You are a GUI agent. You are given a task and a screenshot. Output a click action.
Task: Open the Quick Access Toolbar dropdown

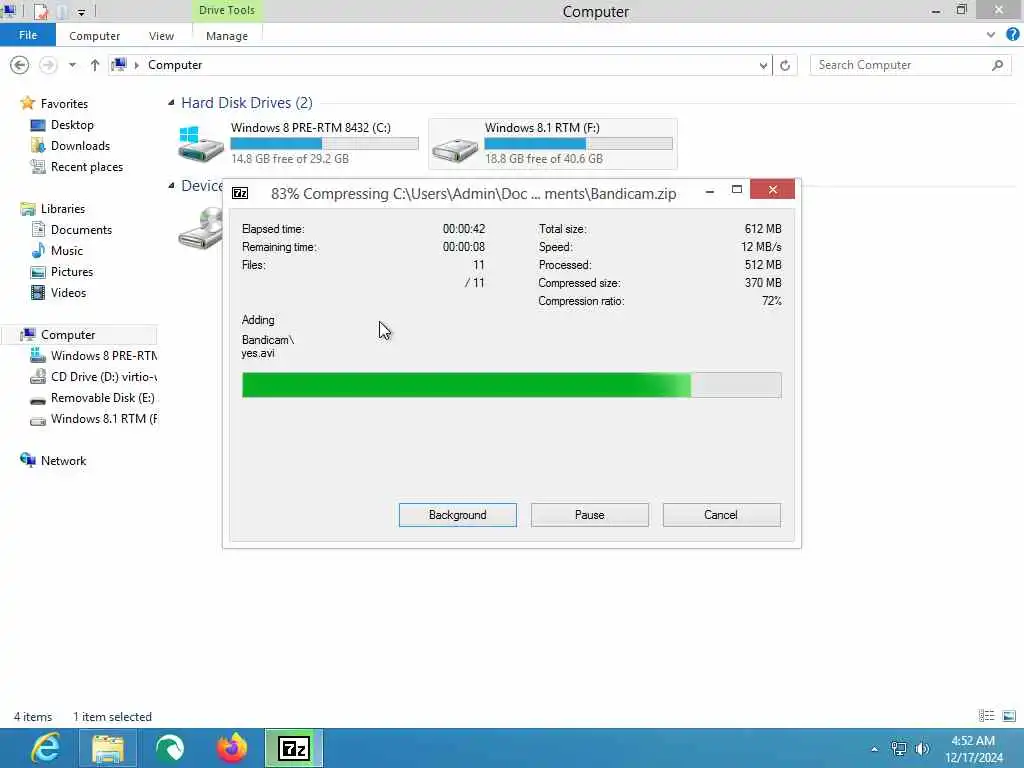point(81,12)
